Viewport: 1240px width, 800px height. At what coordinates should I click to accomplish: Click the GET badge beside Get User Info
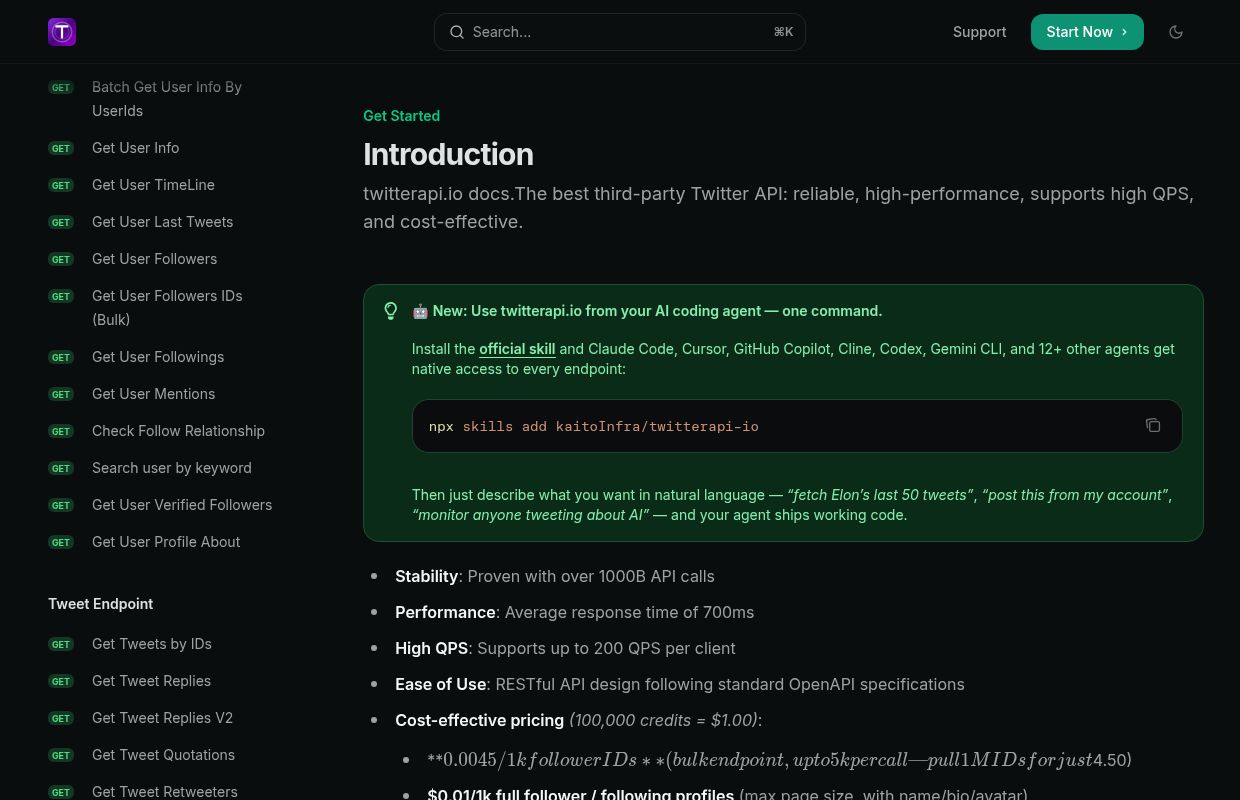point(61,148)
